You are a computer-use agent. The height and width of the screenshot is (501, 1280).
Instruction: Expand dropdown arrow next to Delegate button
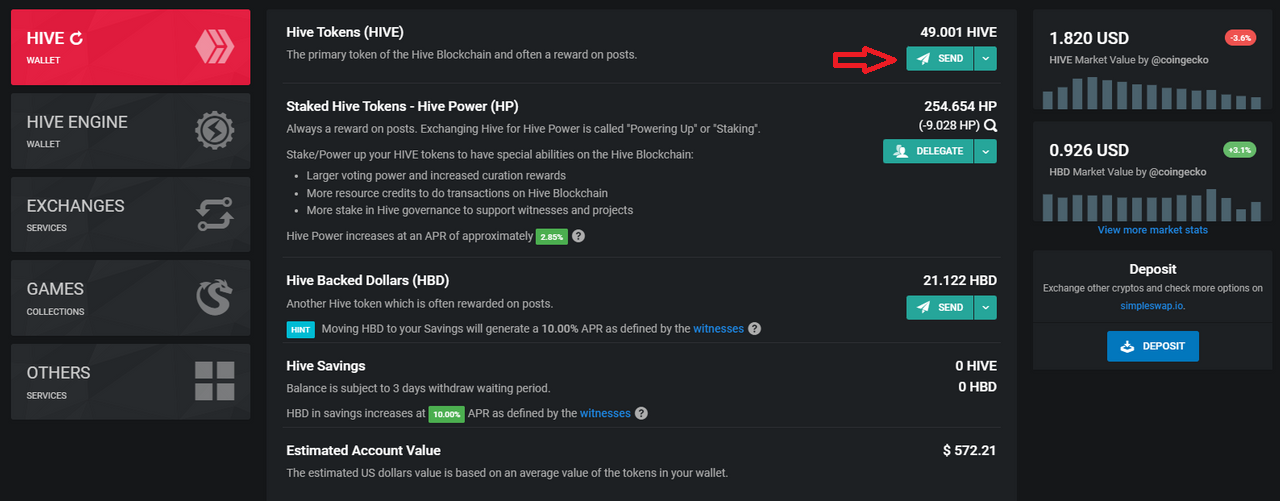click(x=985, y=151)
